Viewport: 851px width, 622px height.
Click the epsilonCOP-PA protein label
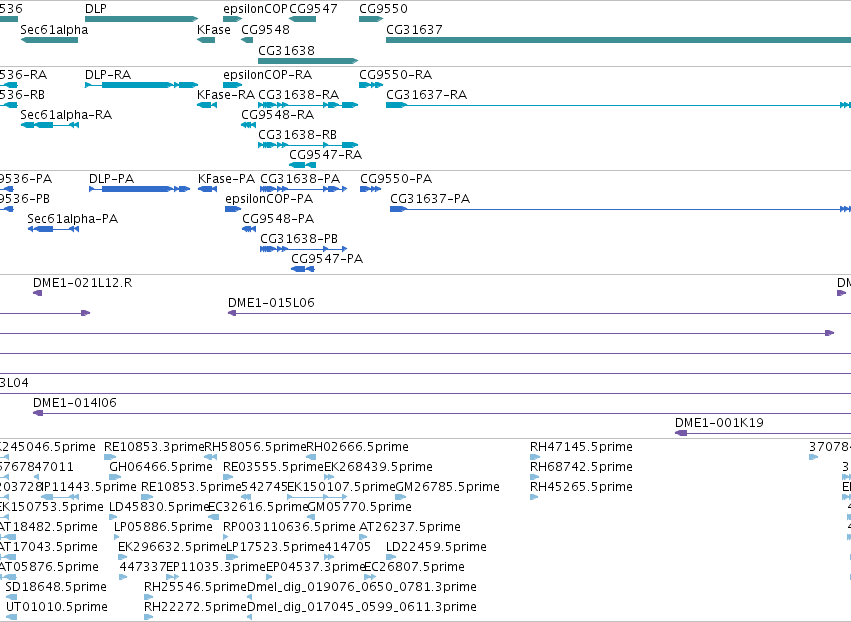[x=269, y=199]
